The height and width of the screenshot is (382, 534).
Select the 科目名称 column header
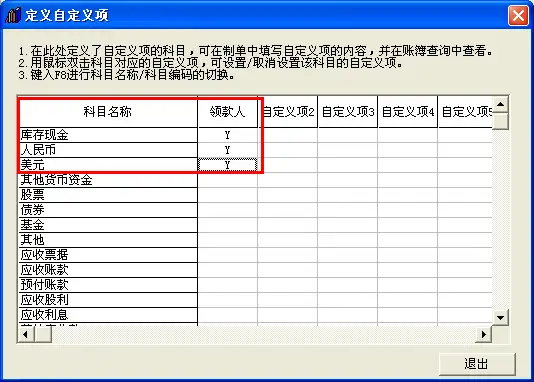click(x=108, y=112)
